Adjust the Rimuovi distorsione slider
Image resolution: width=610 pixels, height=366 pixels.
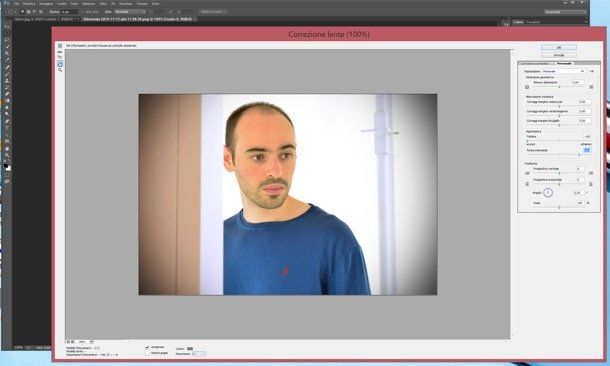click(559, 87)
